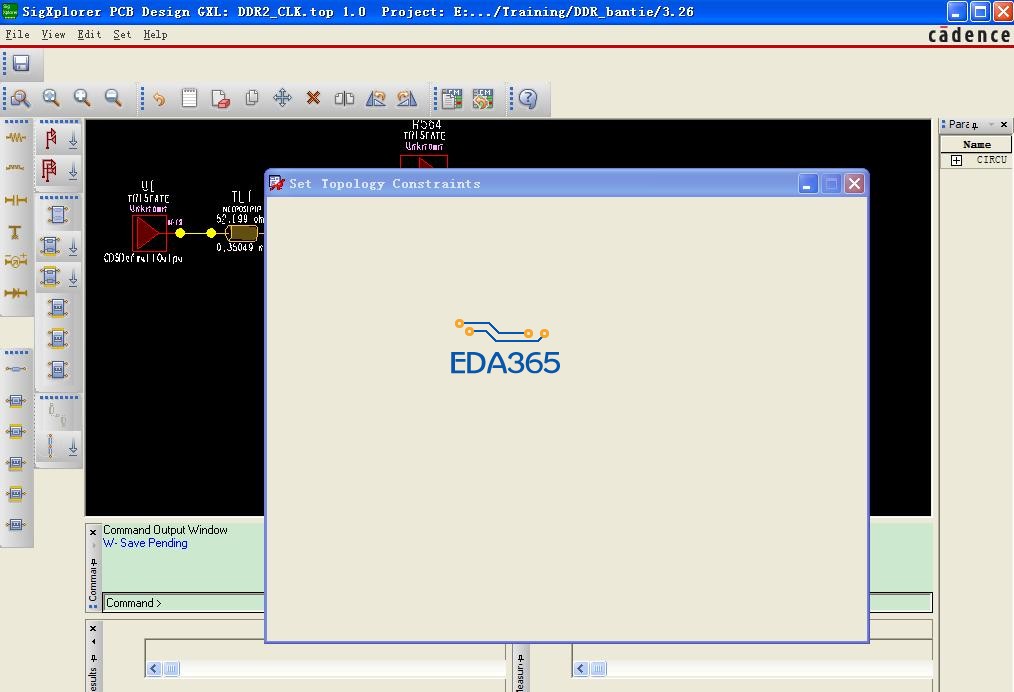Screen dimensions: 1014x692
Task: Open the File menu
Action: tap(17, 34)
